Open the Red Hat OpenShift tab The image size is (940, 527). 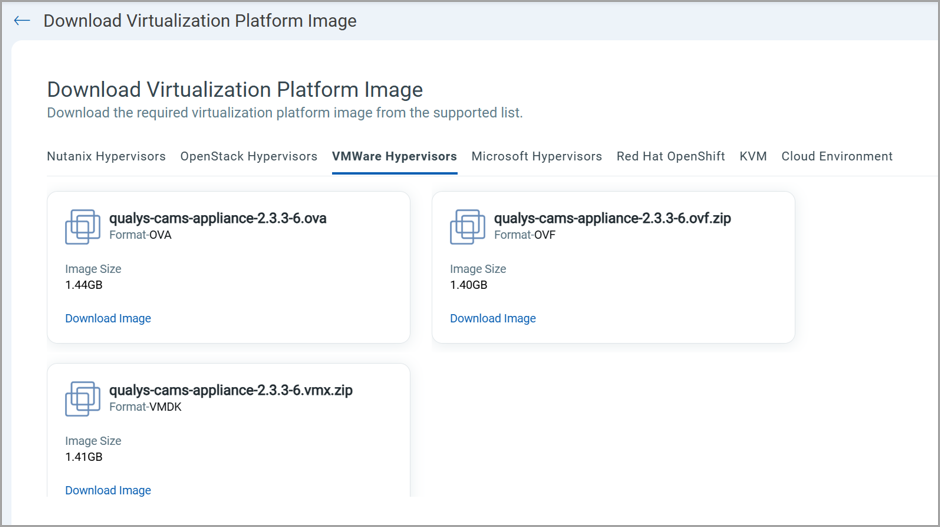tap(671, 156)
